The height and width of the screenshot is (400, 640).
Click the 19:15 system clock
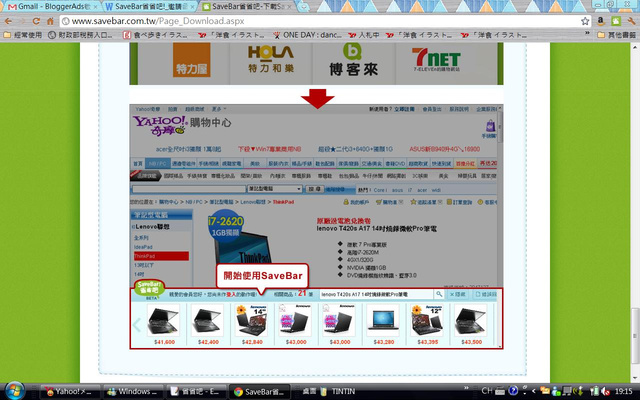[623, 391]
